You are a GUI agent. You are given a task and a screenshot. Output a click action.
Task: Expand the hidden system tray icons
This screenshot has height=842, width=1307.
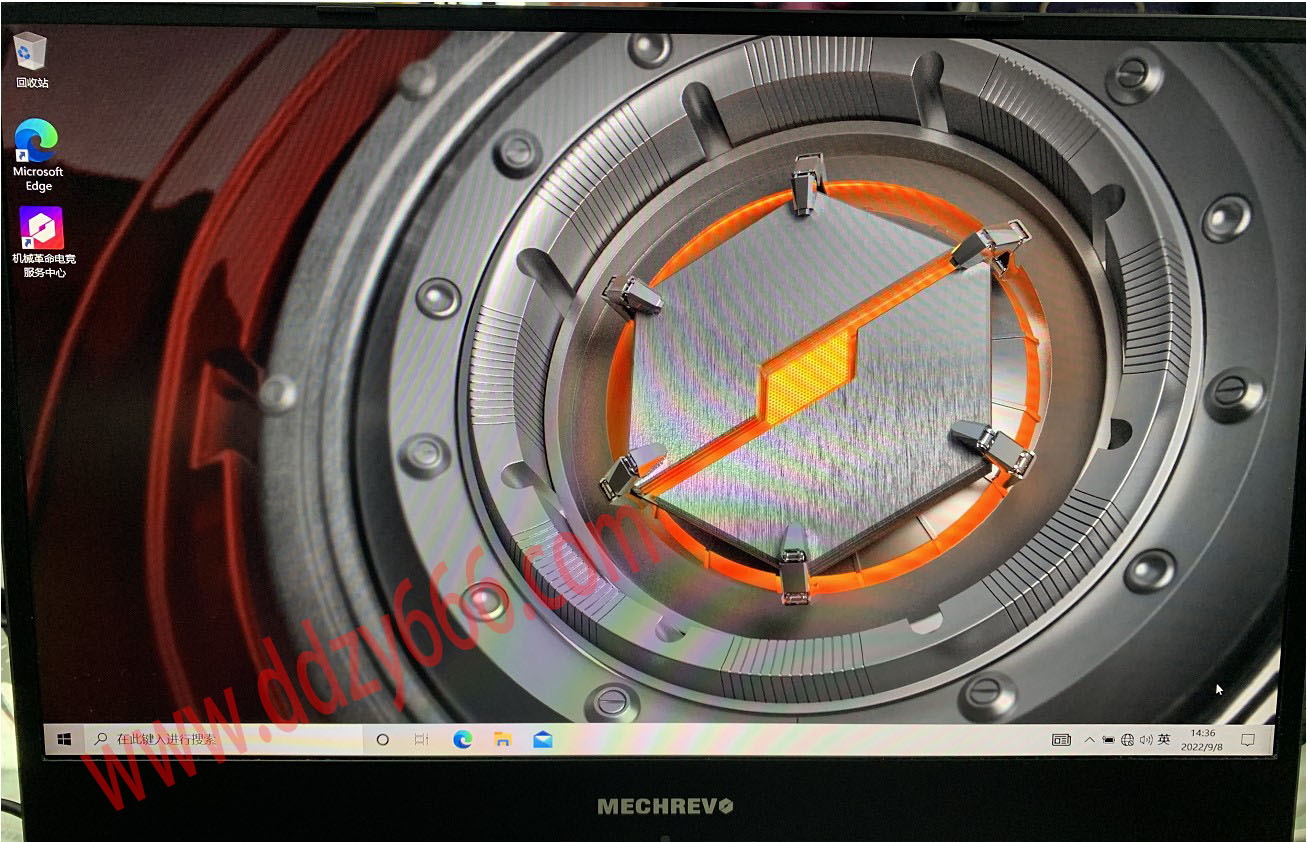coord(1089,740)
